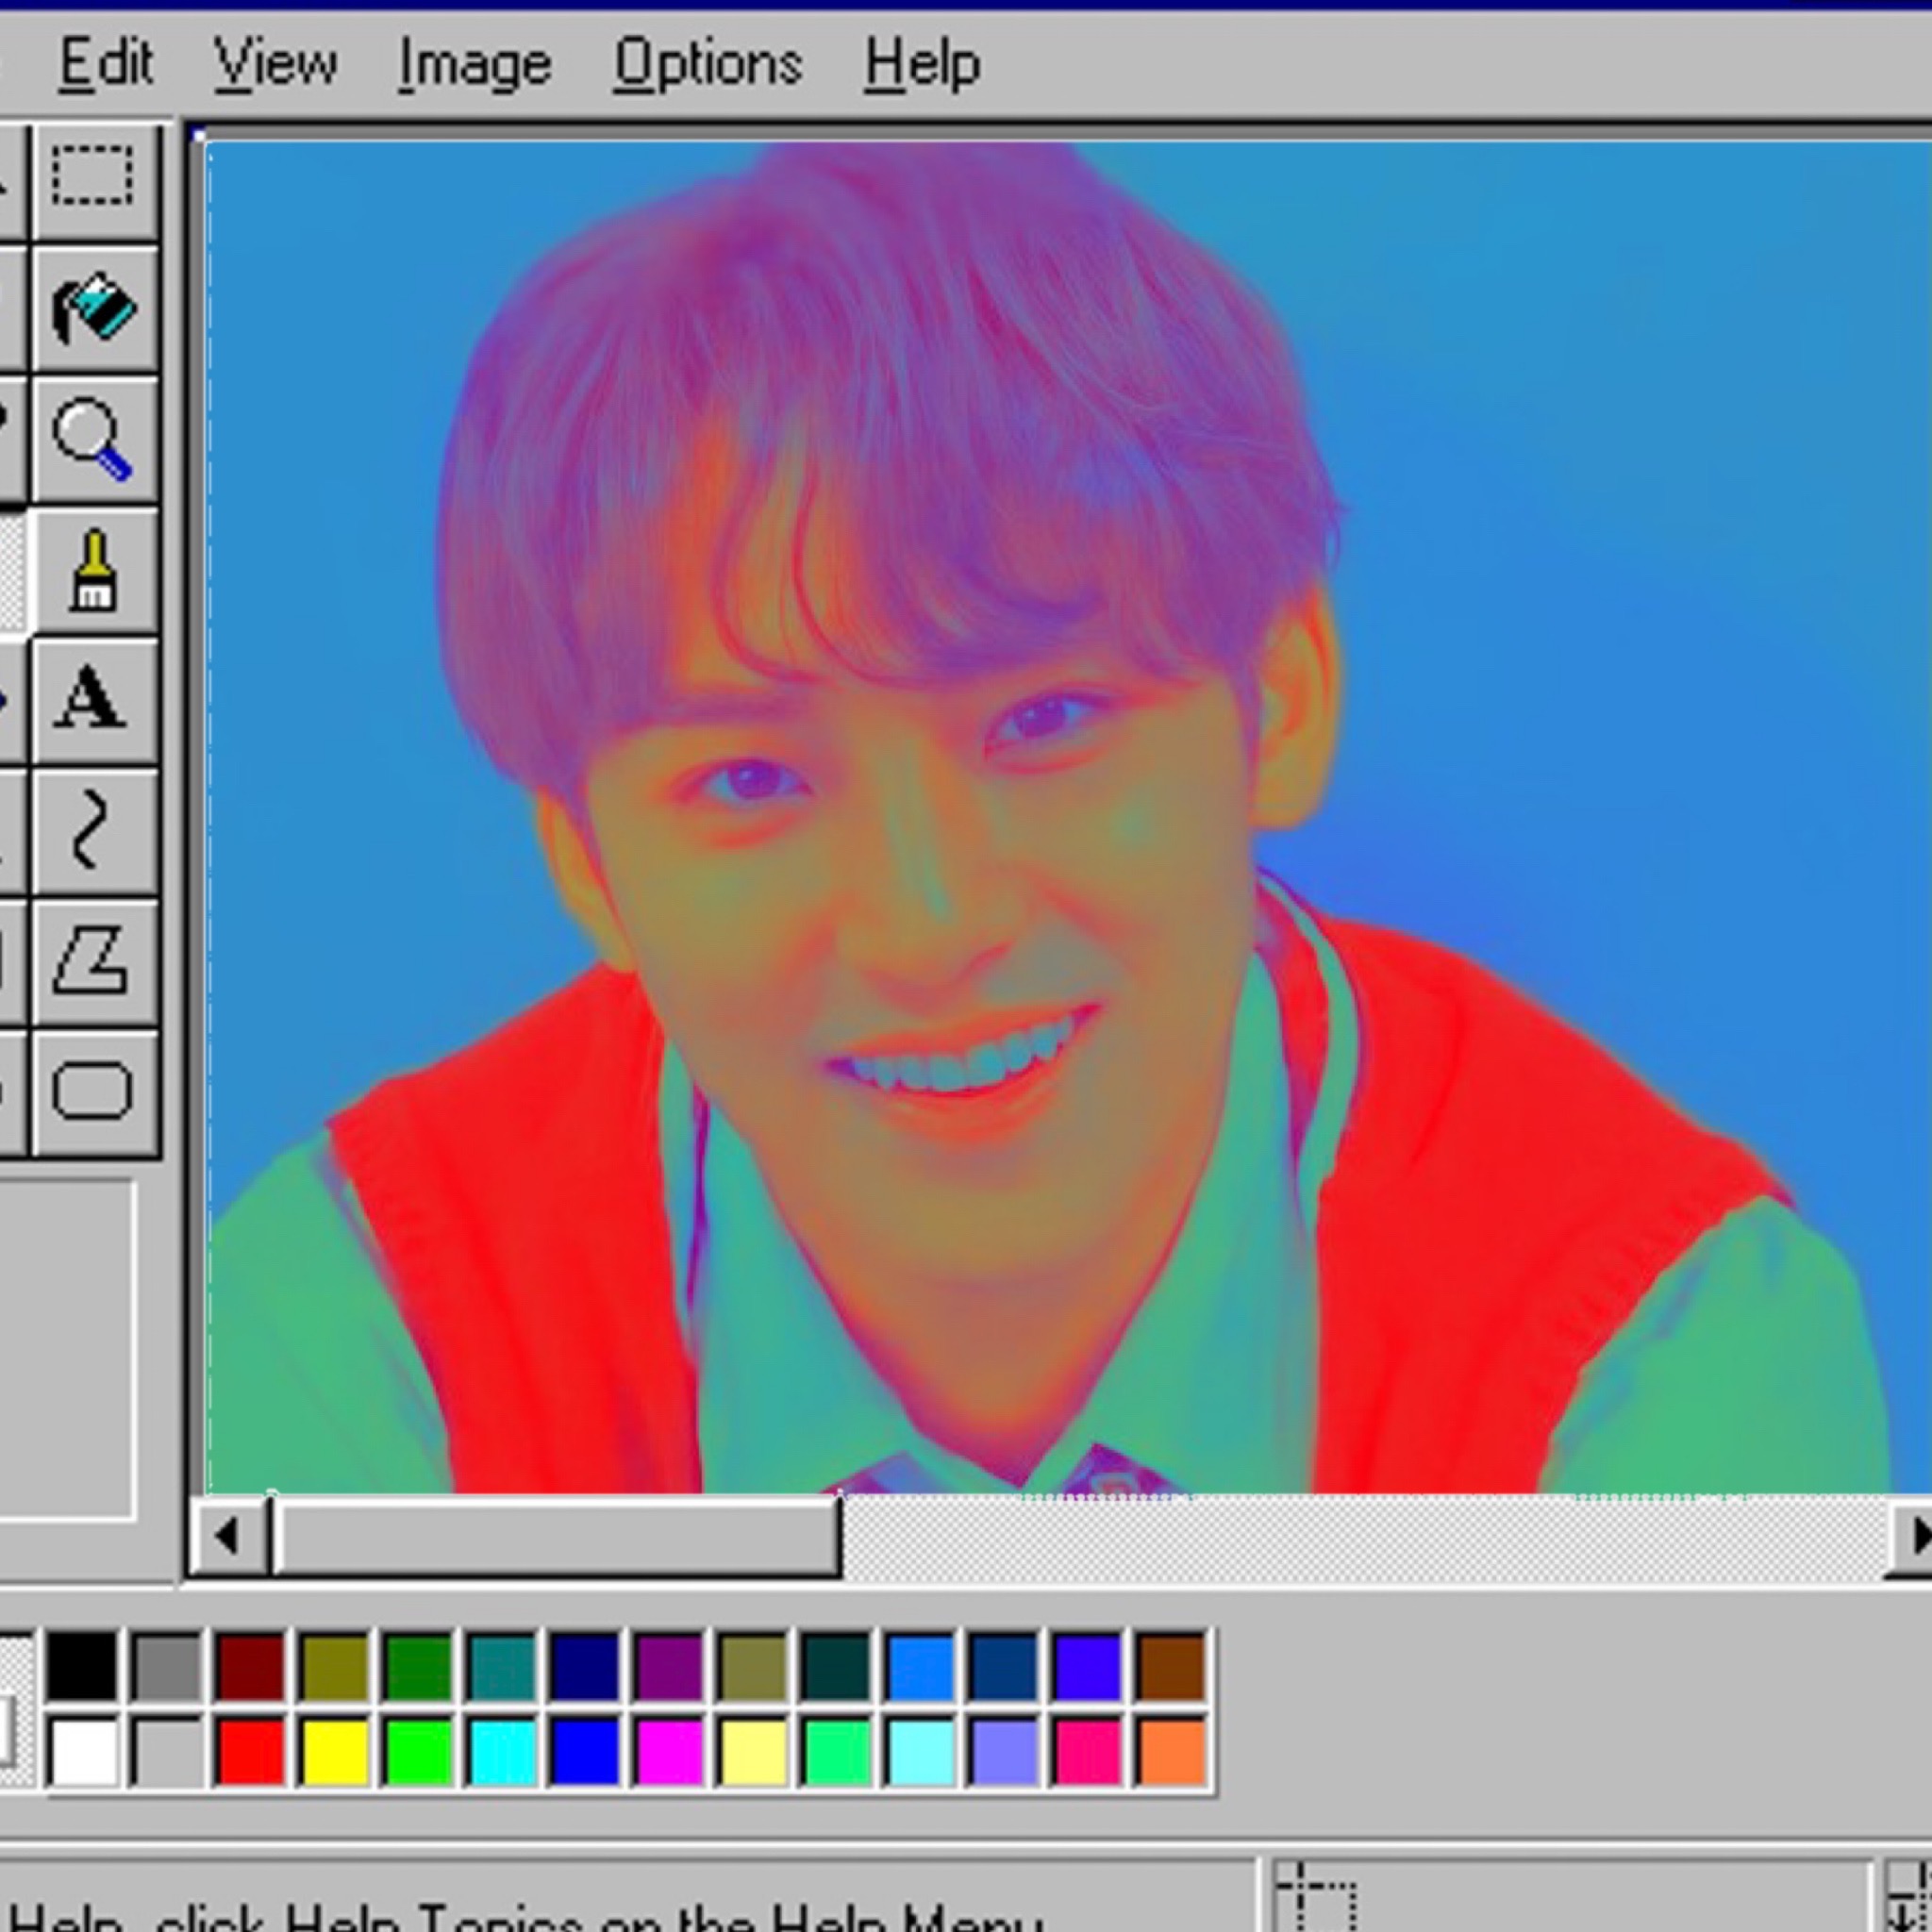Pick the red color swatch
This screenshot has height=1932, width=1932.
(x=250, y=1752)
